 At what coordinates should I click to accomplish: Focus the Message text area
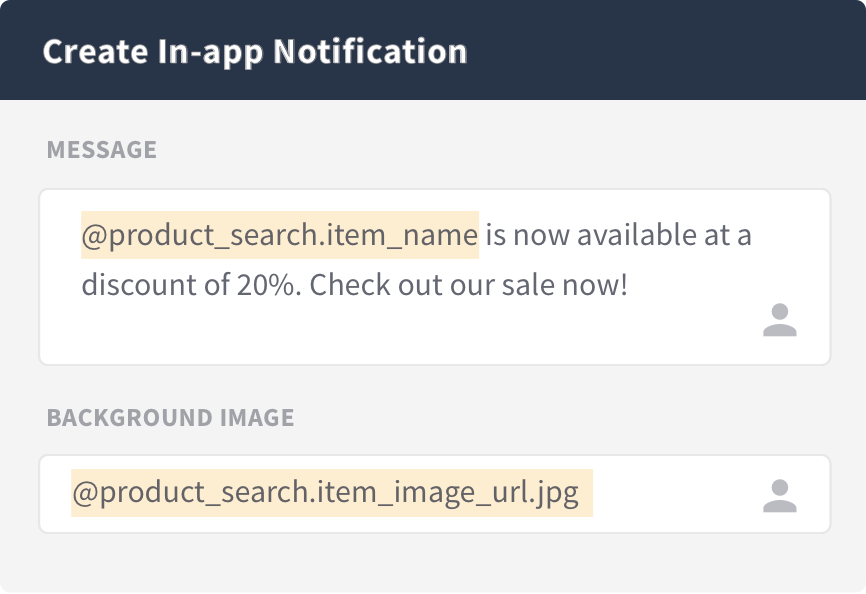point(435,277)
